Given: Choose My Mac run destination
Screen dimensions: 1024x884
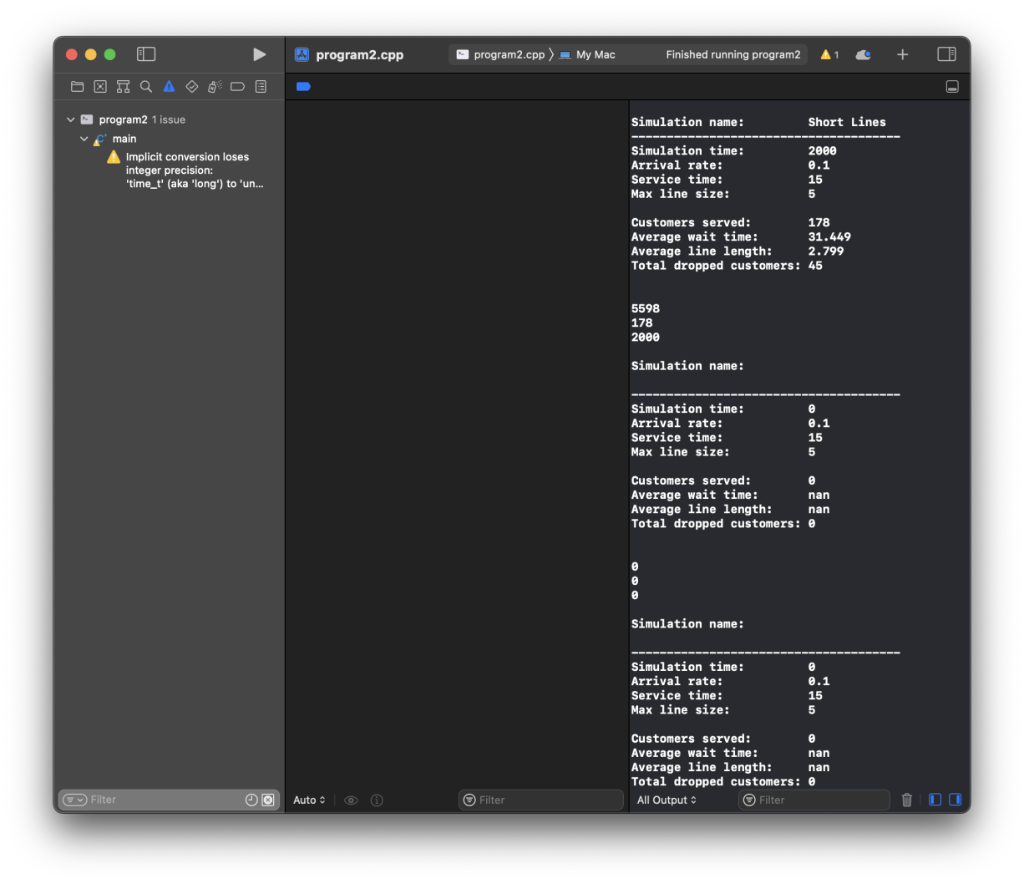Looking at the screenshot, I should point(587,55).
